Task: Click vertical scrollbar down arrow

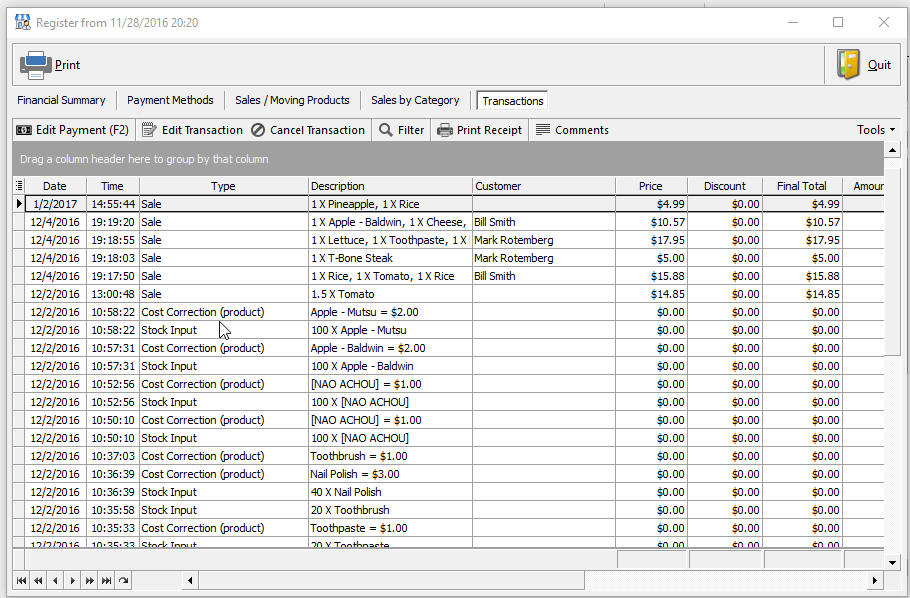Action: tap(892, 562)
